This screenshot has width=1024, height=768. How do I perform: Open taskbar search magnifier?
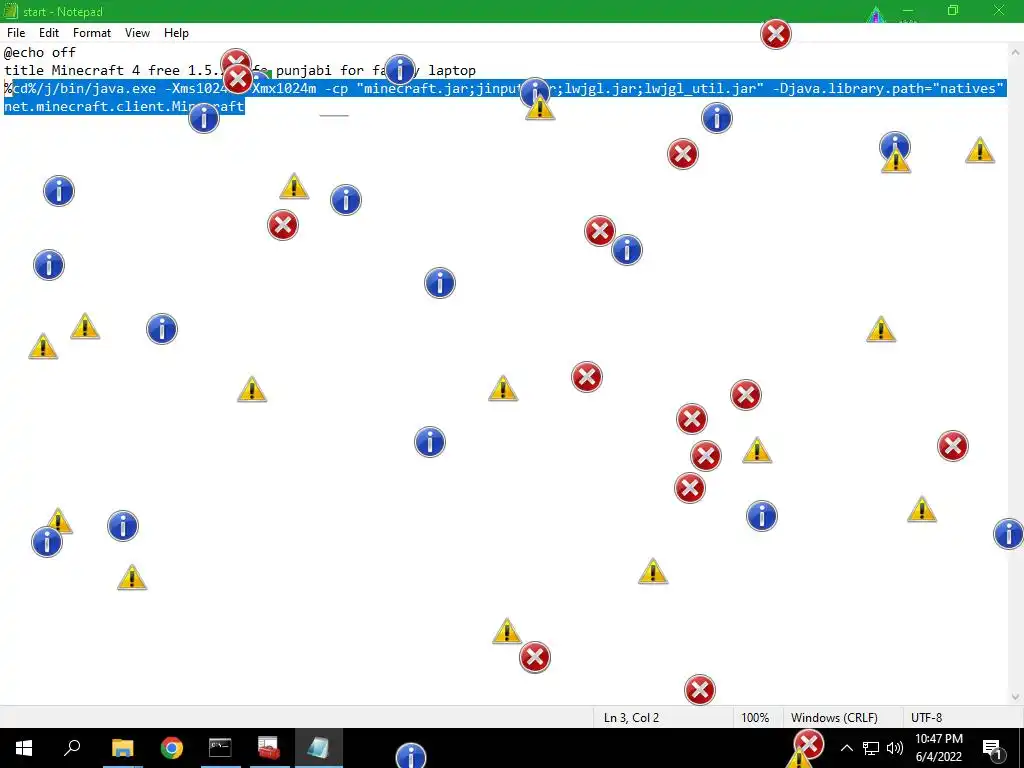72,748
